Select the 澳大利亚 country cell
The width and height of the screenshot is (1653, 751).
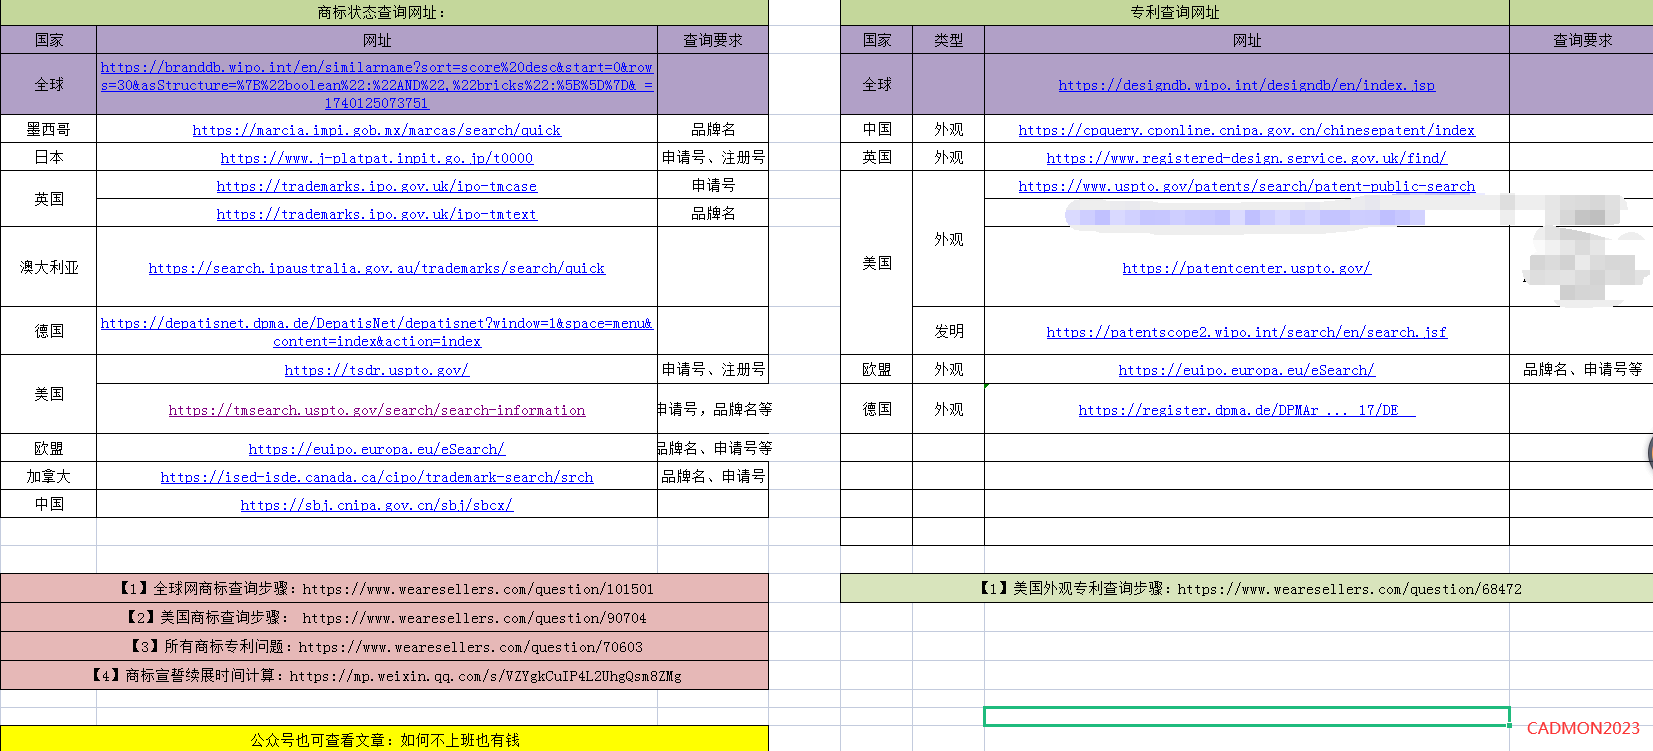coord(48,267)
